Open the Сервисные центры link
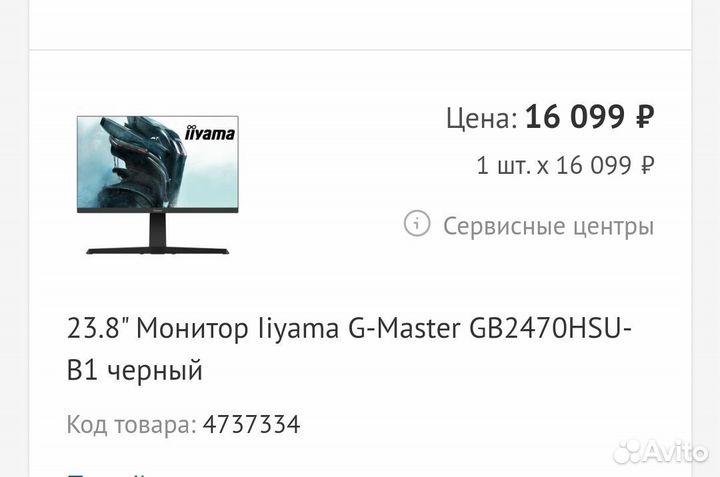Image resolution: width=720 pixels, height=477 pixels. click(x=548, y=226)
